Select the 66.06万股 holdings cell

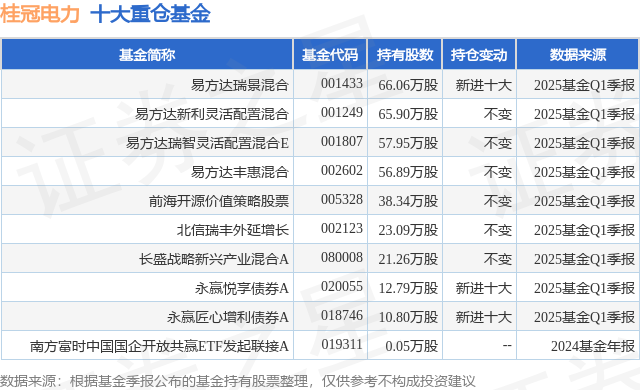click(408, 85)
